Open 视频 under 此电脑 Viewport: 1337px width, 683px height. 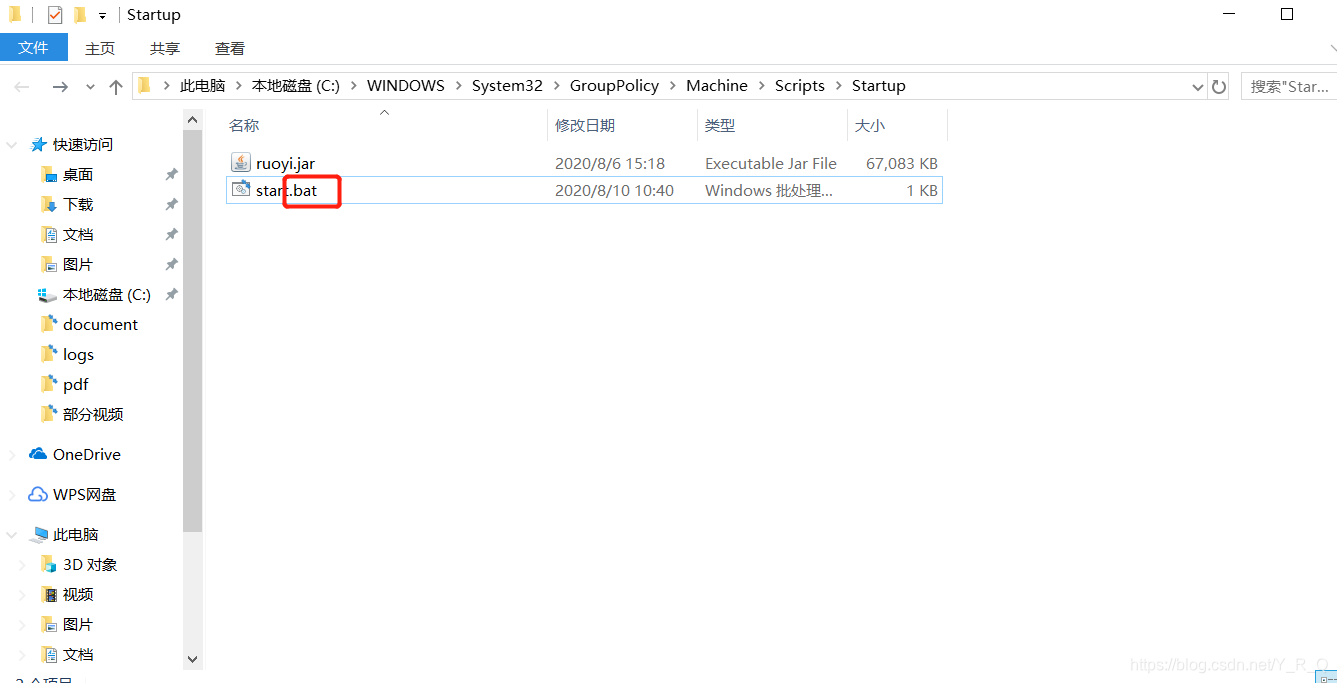[x=78, y=595]
